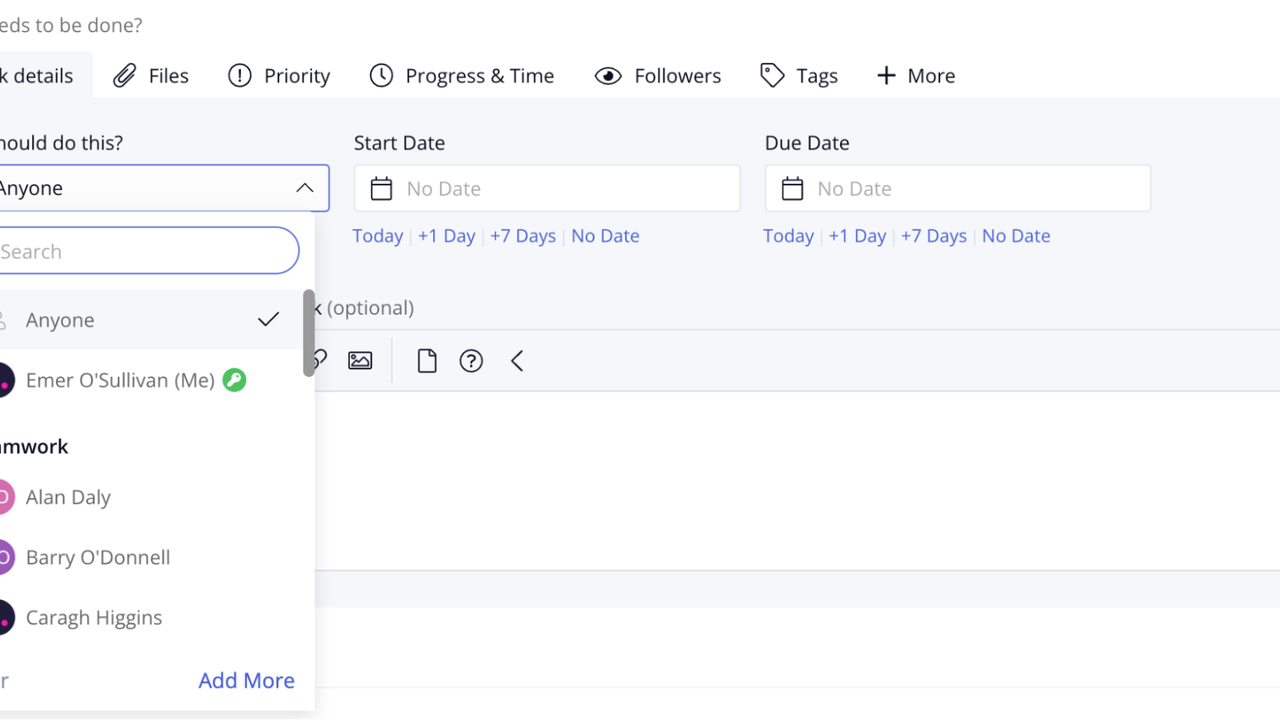
Task: Select Barry O'Donnell as assignee
Action: [98, 557]
